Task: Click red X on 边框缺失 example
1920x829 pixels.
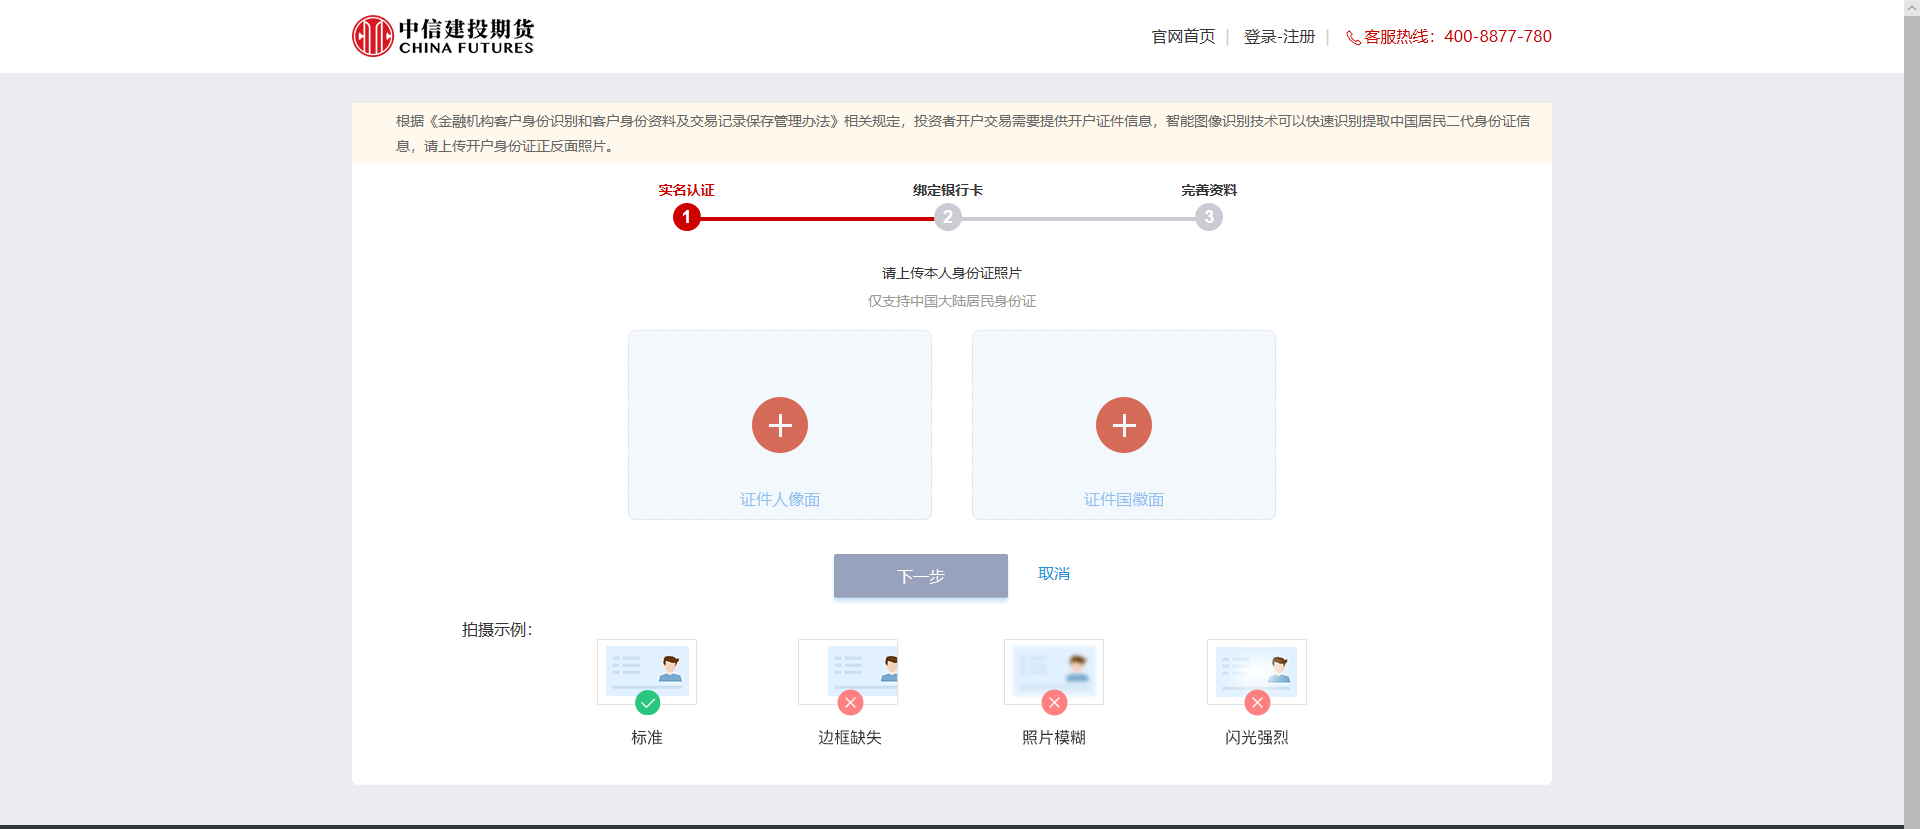Action: (x=850, y=703)
